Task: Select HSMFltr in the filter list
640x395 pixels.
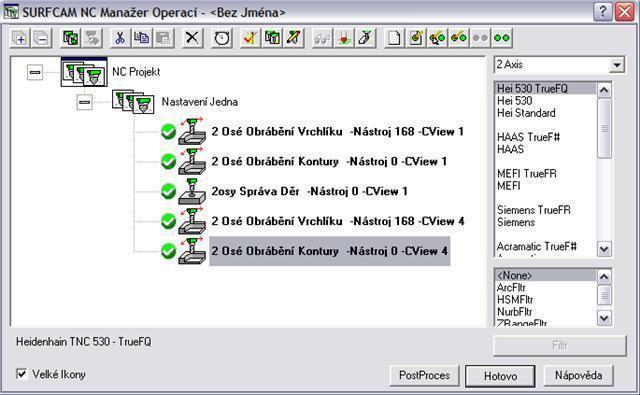Action: (x=515, y=300)
